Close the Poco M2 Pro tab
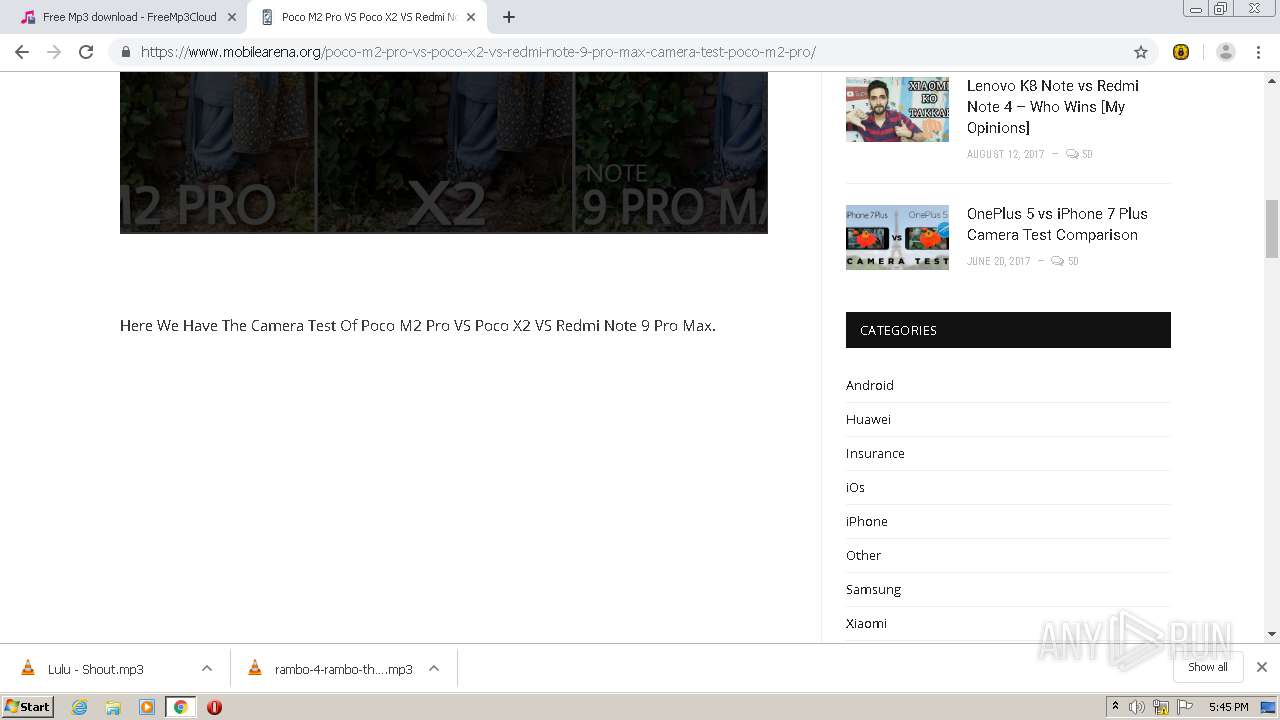 point(471,17)
